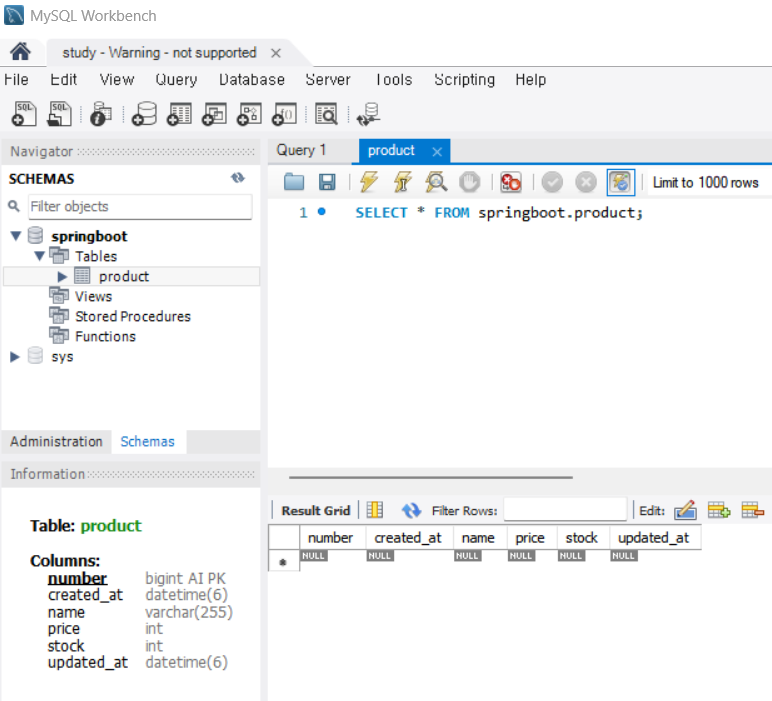Image resolution: width=772 pixels, height=701 pixels.
Task: Refresh the SCHEMAS list
Action: (238, 178)
